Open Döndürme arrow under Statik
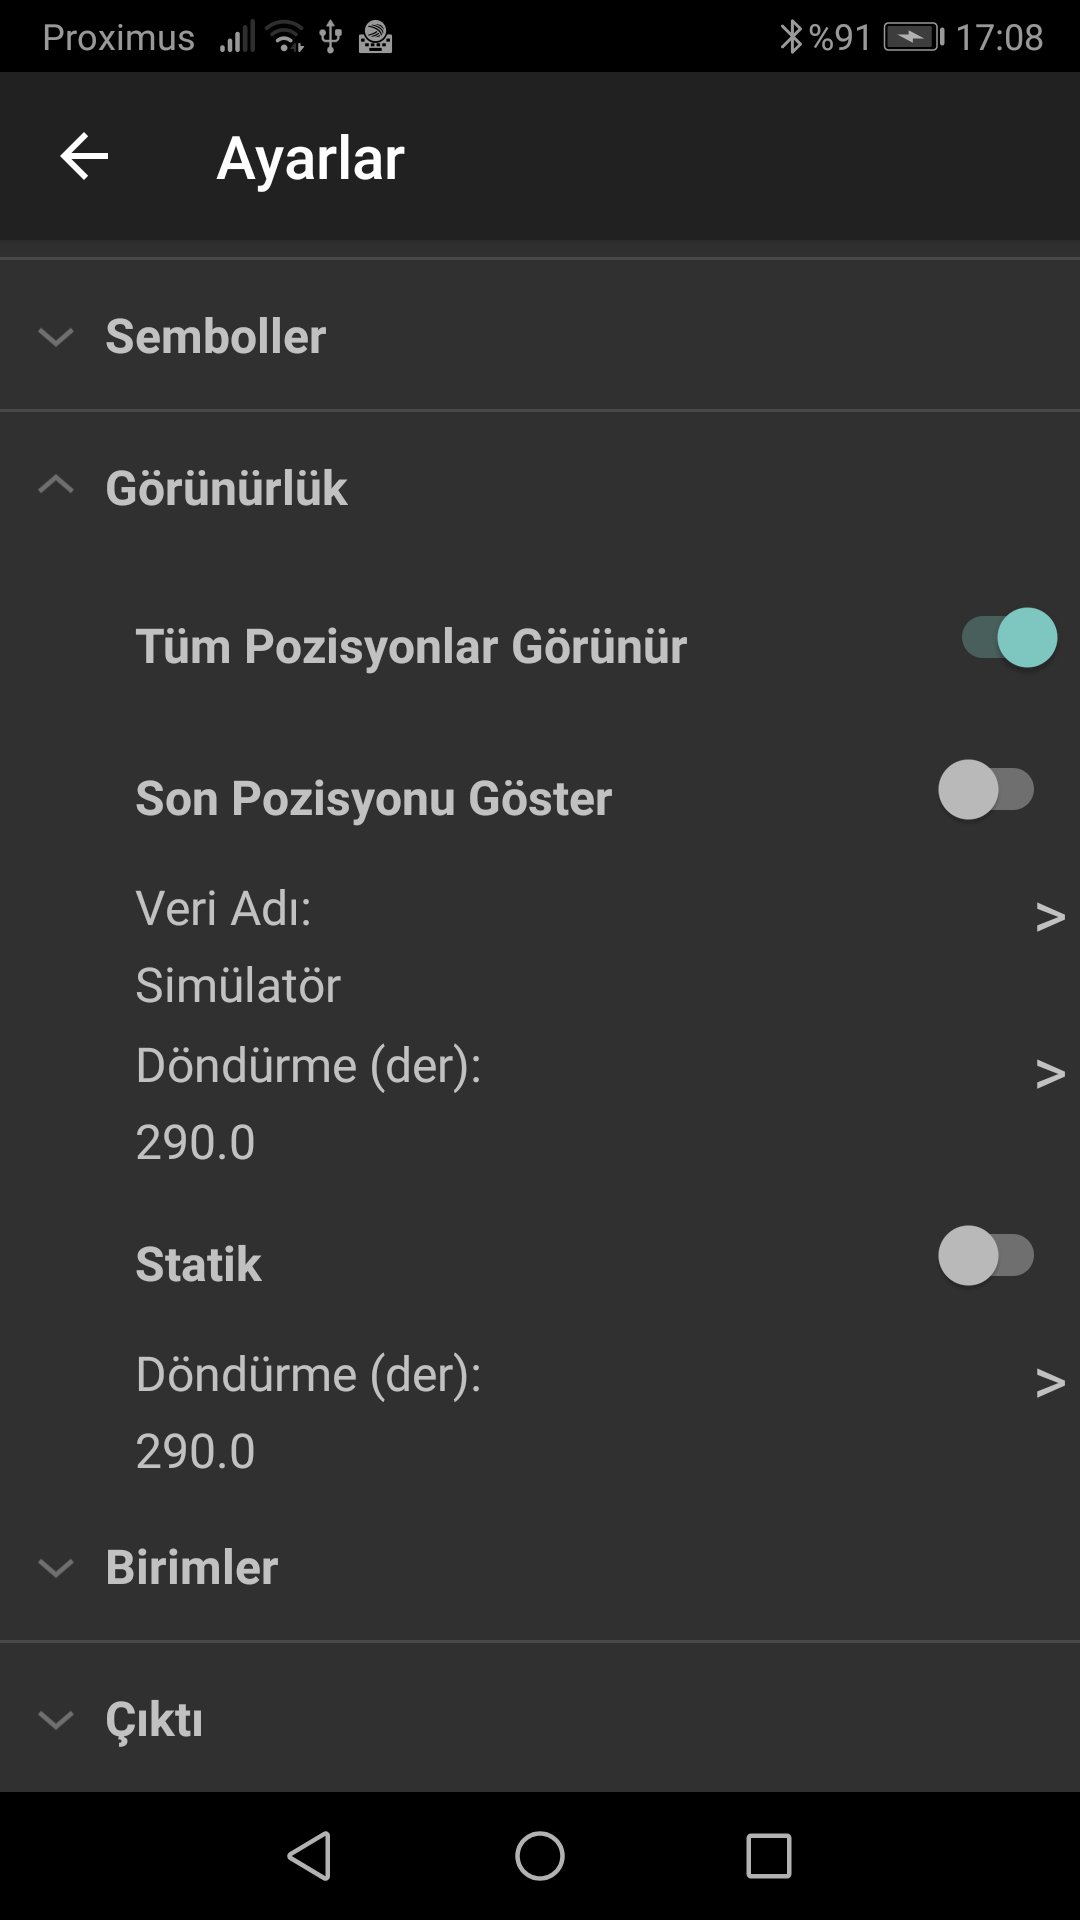Screen dimensions: 1080x1920 [x=1049, y=1382]
